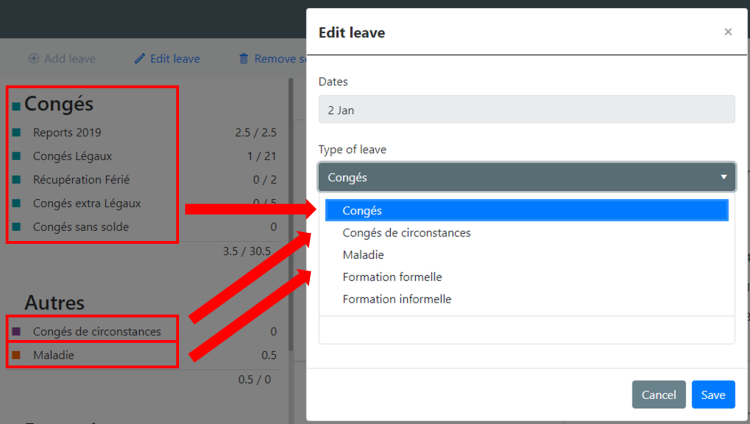
Task: Save the leave changes
Action: 713,395
